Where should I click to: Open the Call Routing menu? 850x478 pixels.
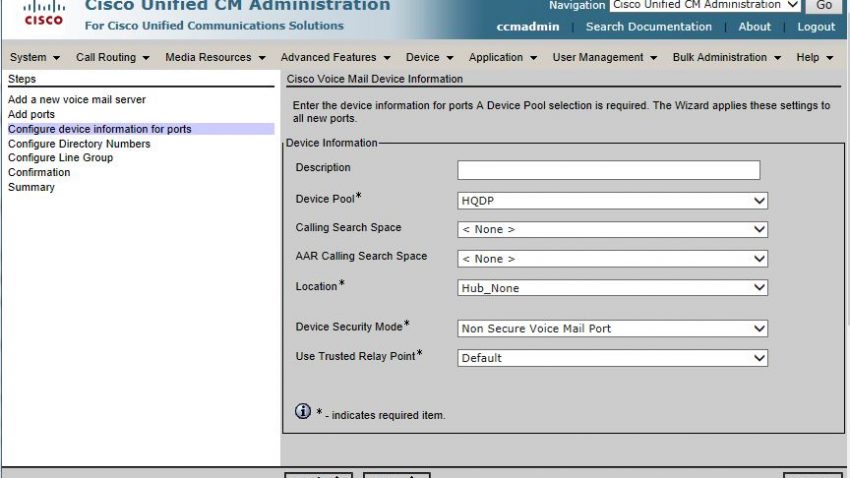pos(113,58)
